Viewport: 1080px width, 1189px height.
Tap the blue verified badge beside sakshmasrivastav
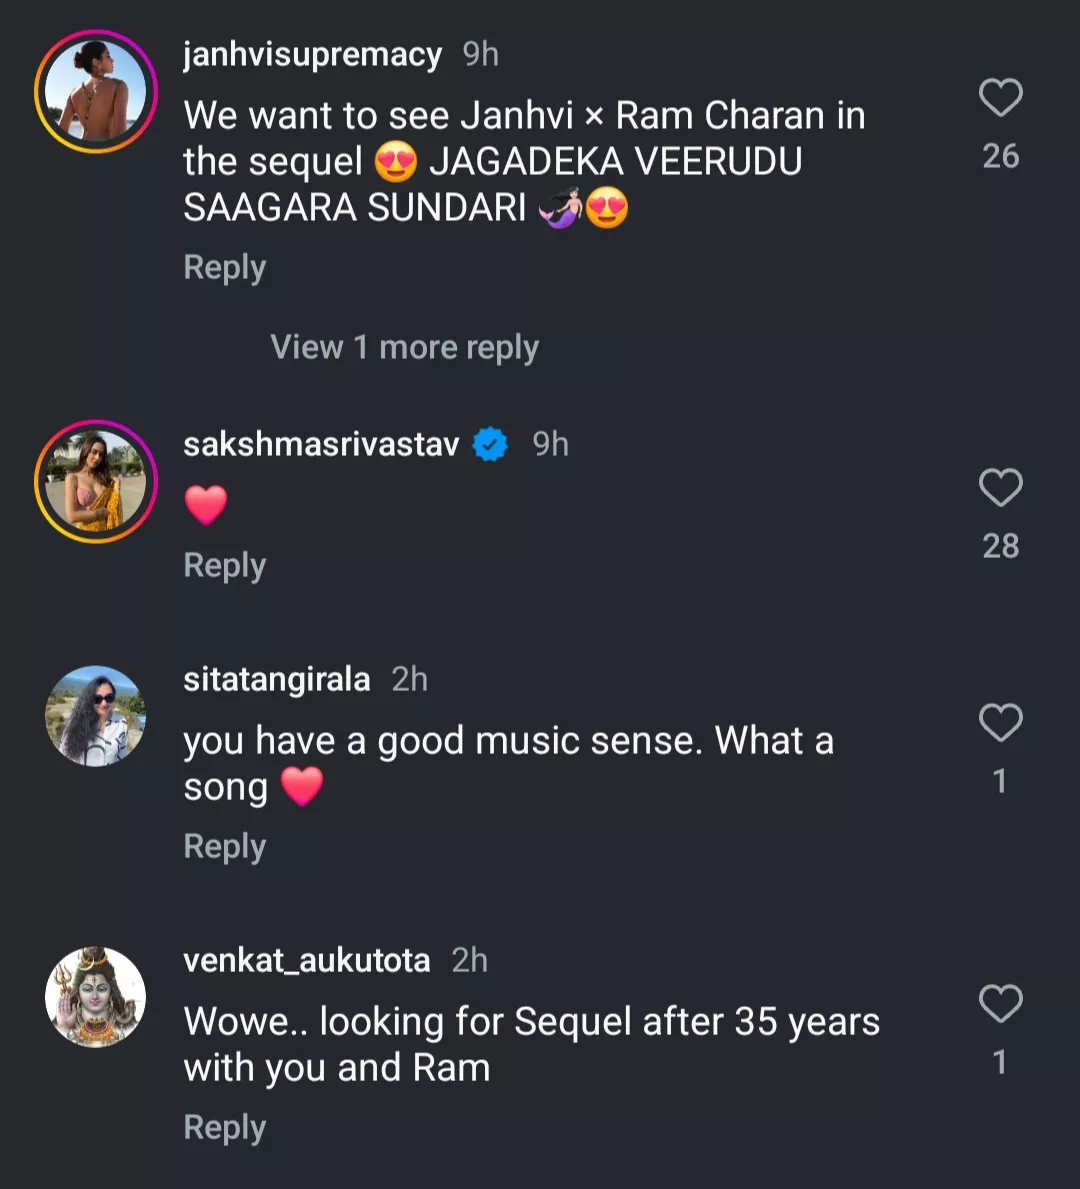(x=490, y=444)
